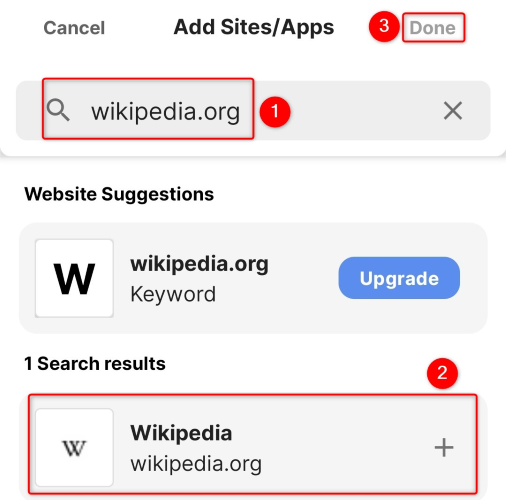Click the blue Upgrade button
The height and width of the screenshot is (500, 506).
(399, 278)
